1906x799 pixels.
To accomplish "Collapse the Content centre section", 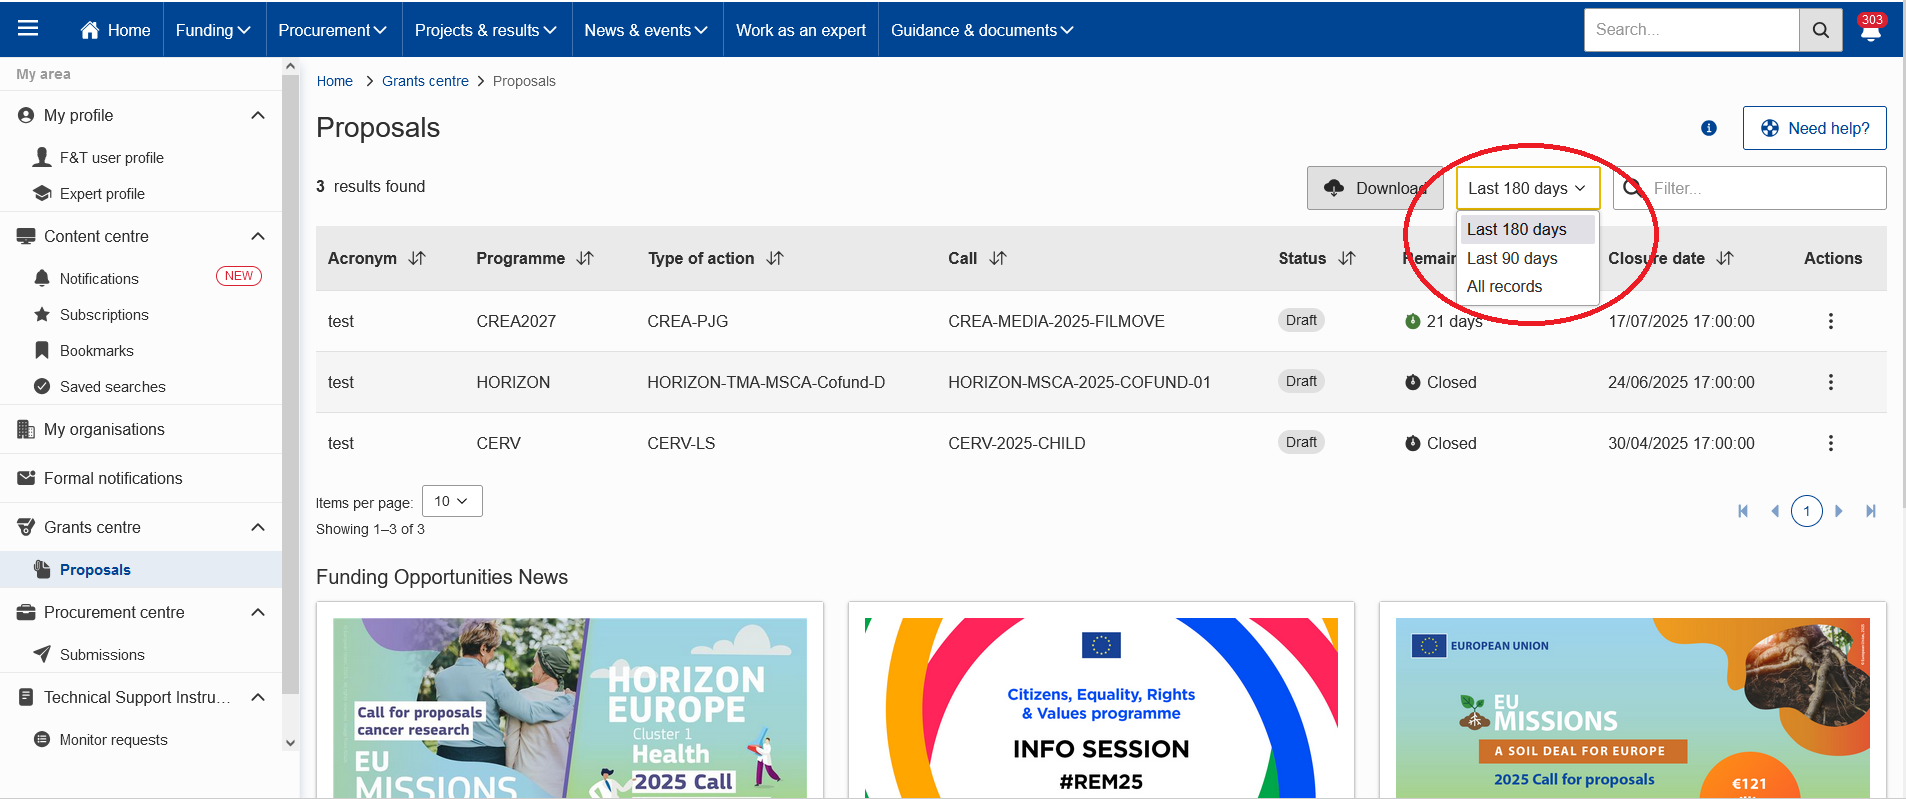I will [x=258, y=236].
